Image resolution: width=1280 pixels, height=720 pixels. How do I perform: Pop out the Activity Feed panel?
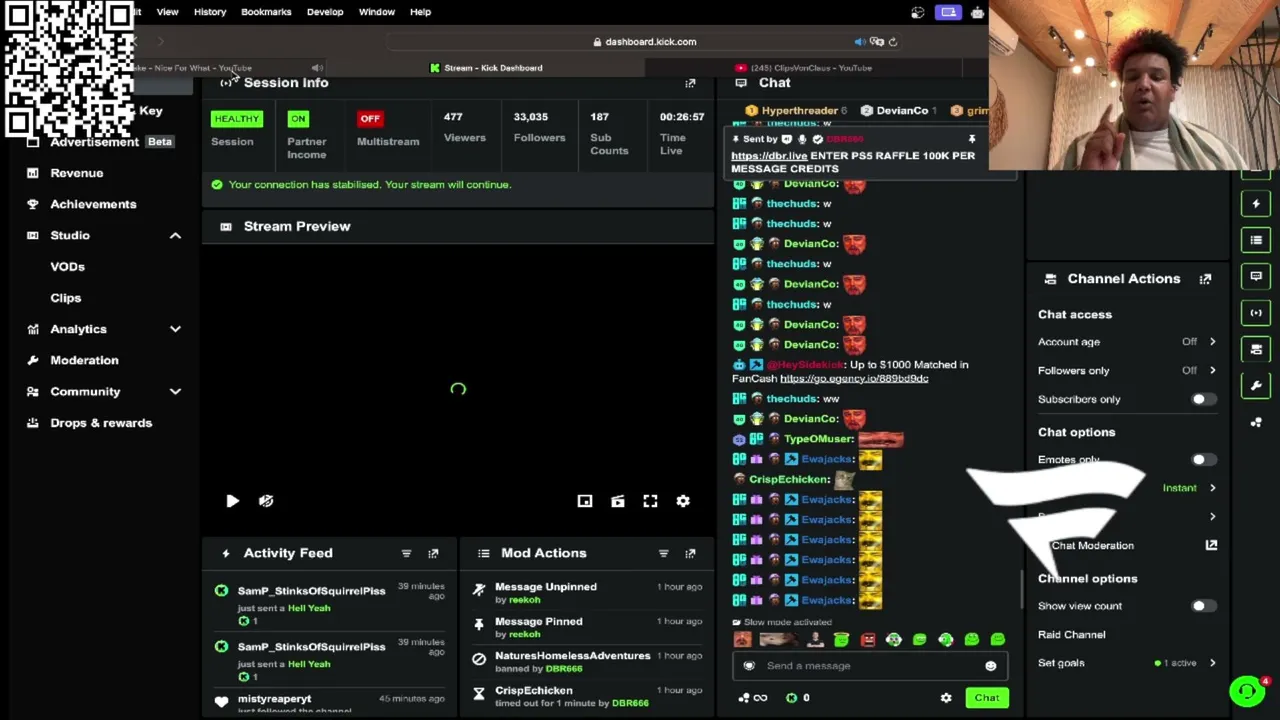click(433, 553)
